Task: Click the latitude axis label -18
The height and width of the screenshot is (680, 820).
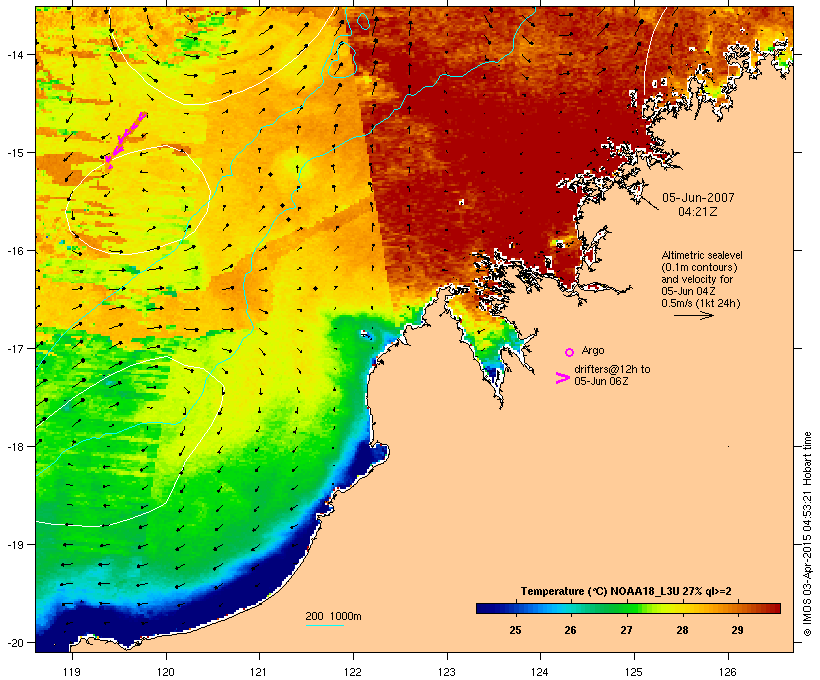Action: [x=14, y=446]
